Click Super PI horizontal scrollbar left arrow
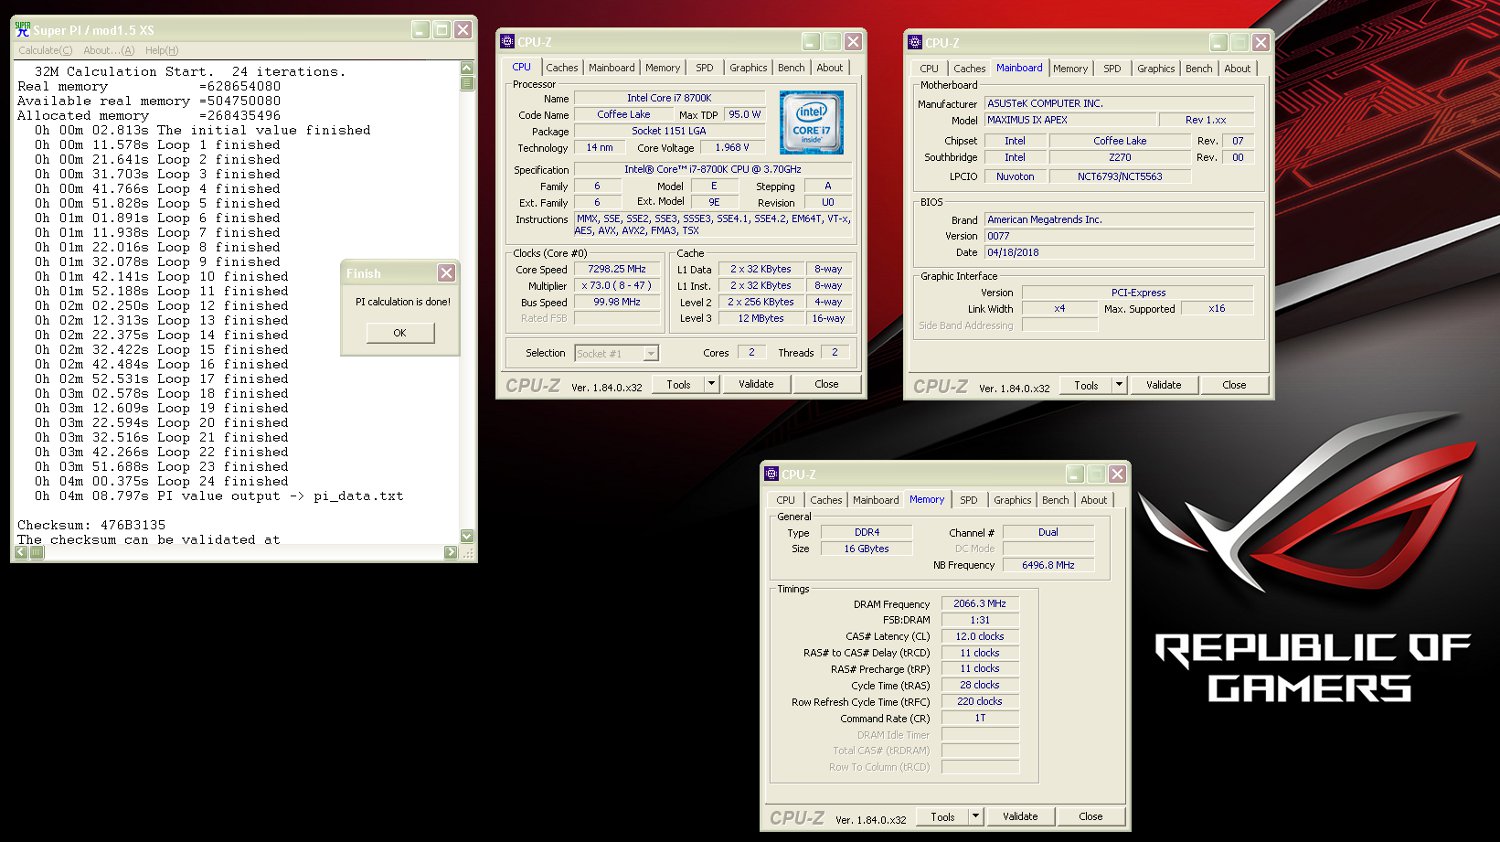1500x842 pixels. coord(21,552)
